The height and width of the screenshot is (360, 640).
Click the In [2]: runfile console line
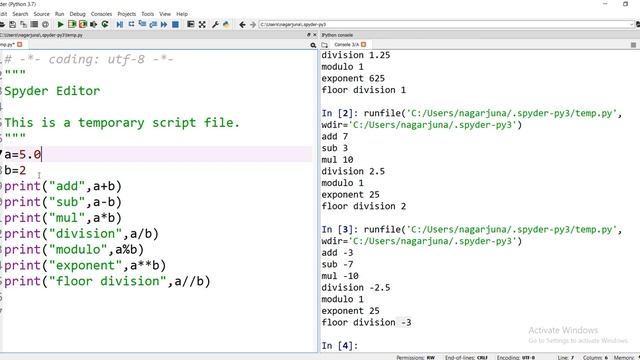472,113
